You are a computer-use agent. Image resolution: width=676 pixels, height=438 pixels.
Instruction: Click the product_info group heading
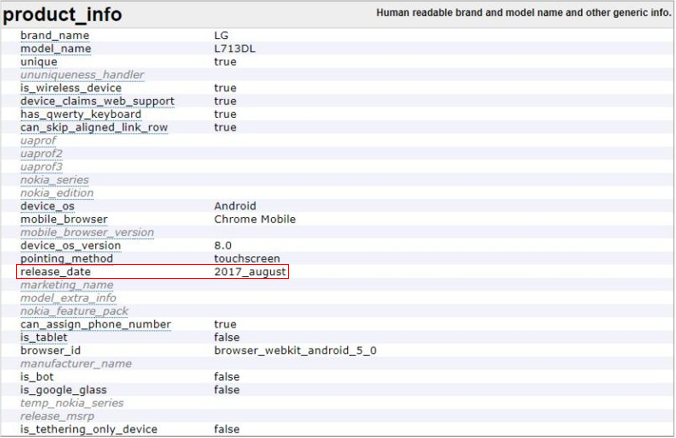(63, 15)
